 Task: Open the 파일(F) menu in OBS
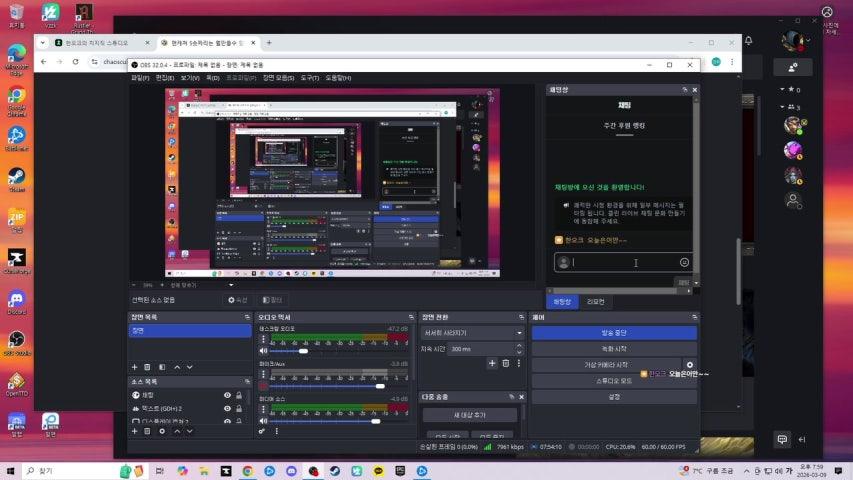click(140, 77)
